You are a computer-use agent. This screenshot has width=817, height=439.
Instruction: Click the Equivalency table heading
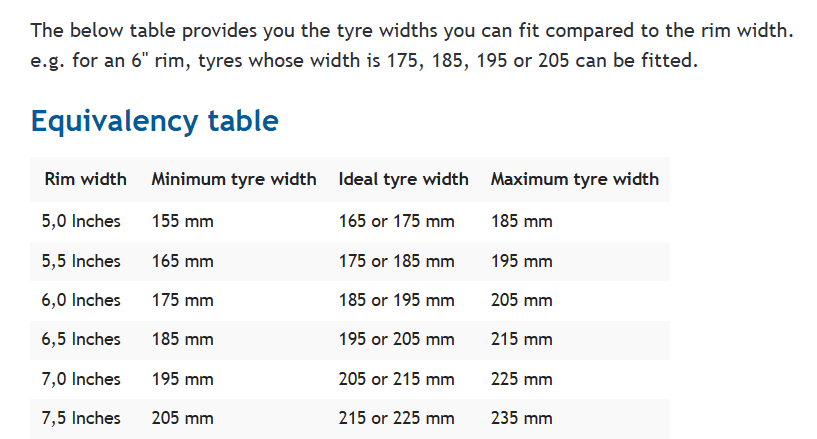(x=154, y=121)
